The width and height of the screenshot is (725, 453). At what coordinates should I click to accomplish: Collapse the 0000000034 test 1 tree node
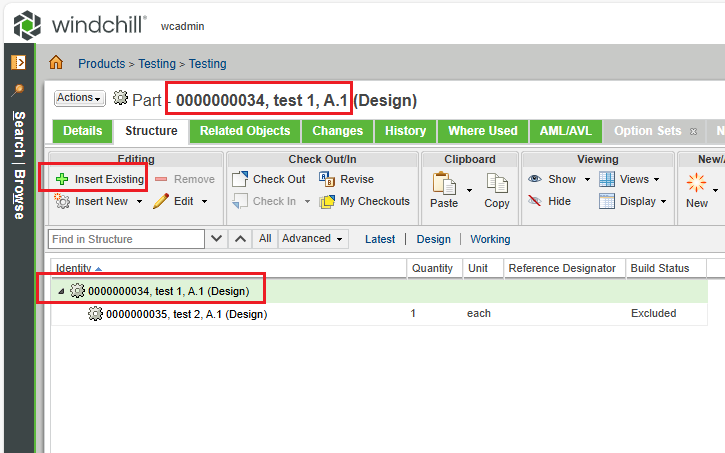tap(61, 291)
